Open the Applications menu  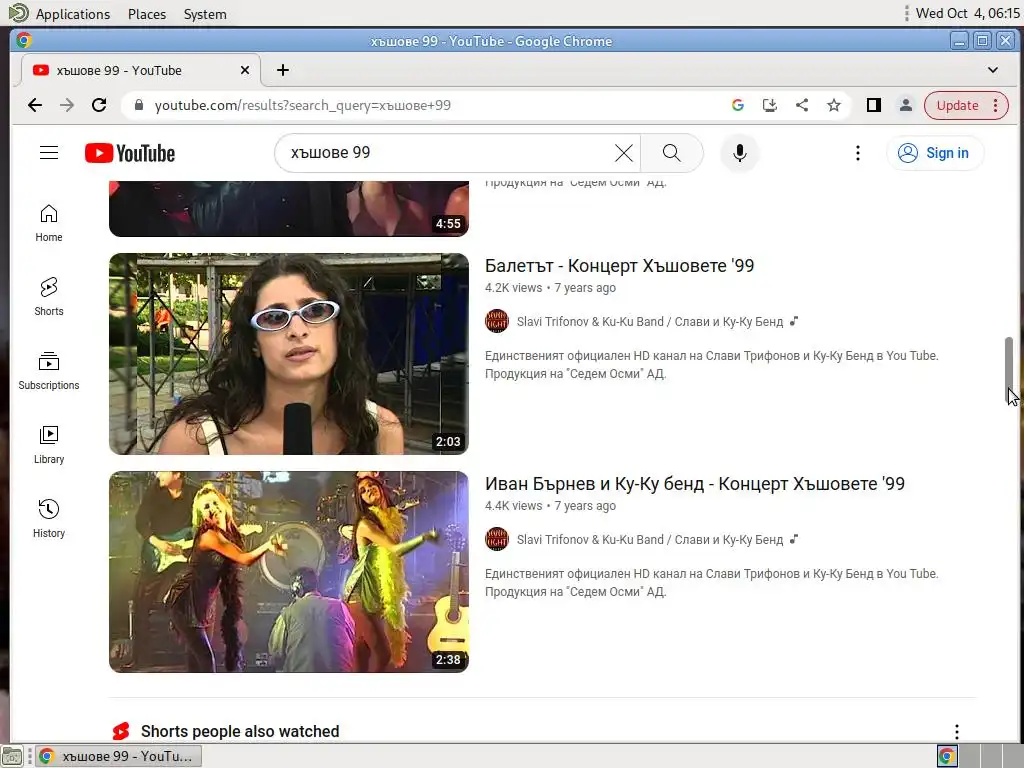[72, 14]
